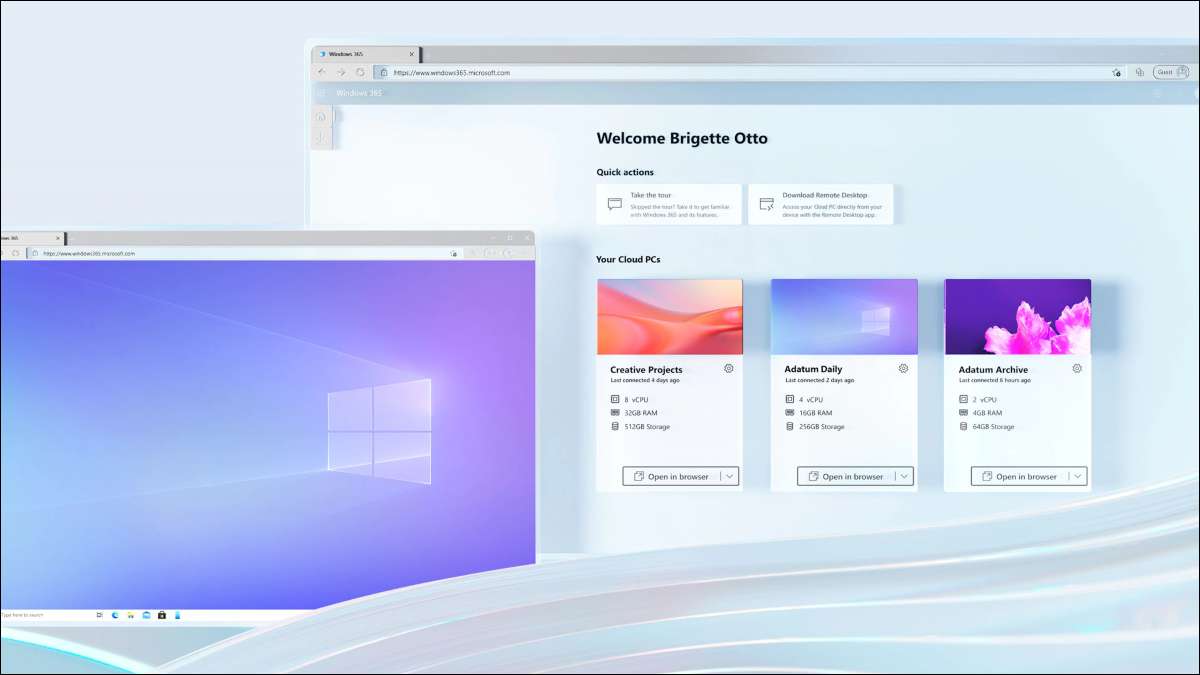Click the 32GB RAM text
Screen dimensions: 1200x675
coord(641,413)
